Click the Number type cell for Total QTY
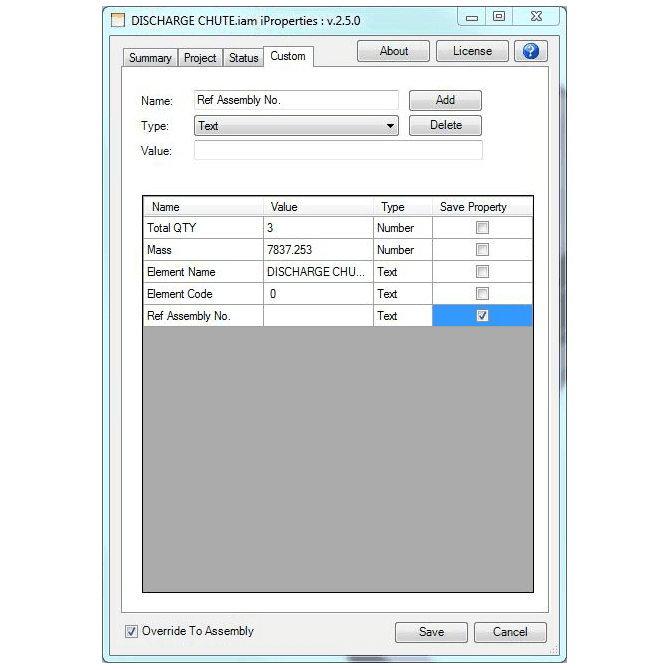Image resolution: width=670 pixels, height=670 pixels. coord(403,228)
